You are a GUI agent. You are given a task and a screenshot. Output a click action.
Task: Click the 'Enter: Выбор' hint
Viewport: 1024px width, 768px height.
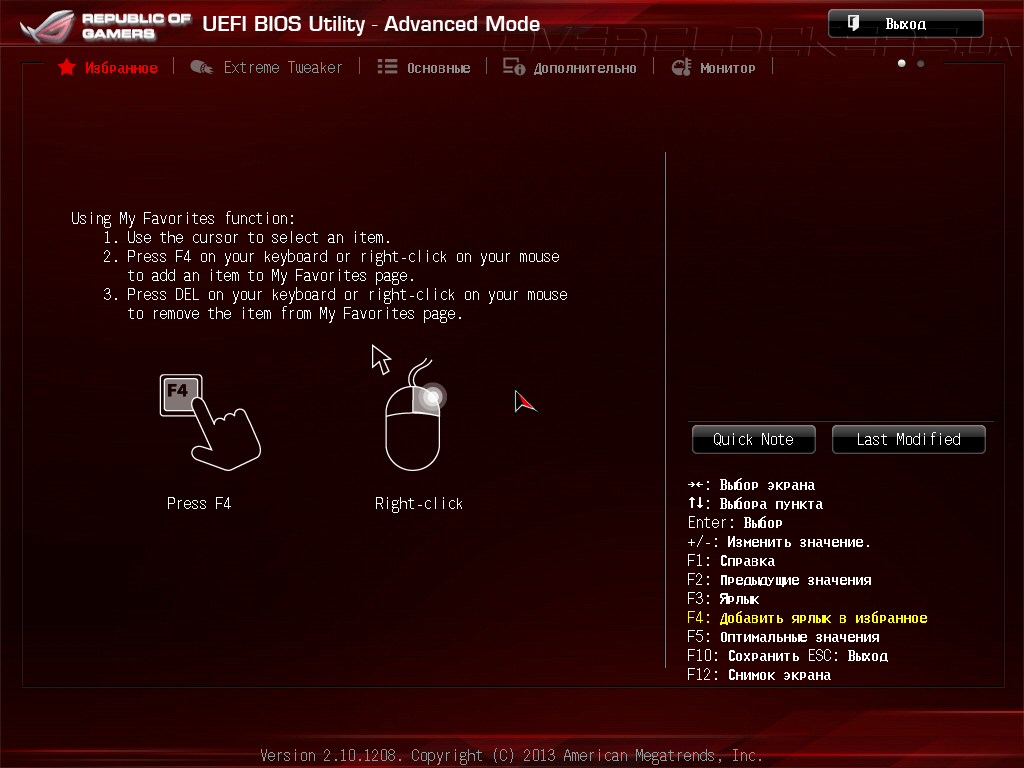point(735,523)
